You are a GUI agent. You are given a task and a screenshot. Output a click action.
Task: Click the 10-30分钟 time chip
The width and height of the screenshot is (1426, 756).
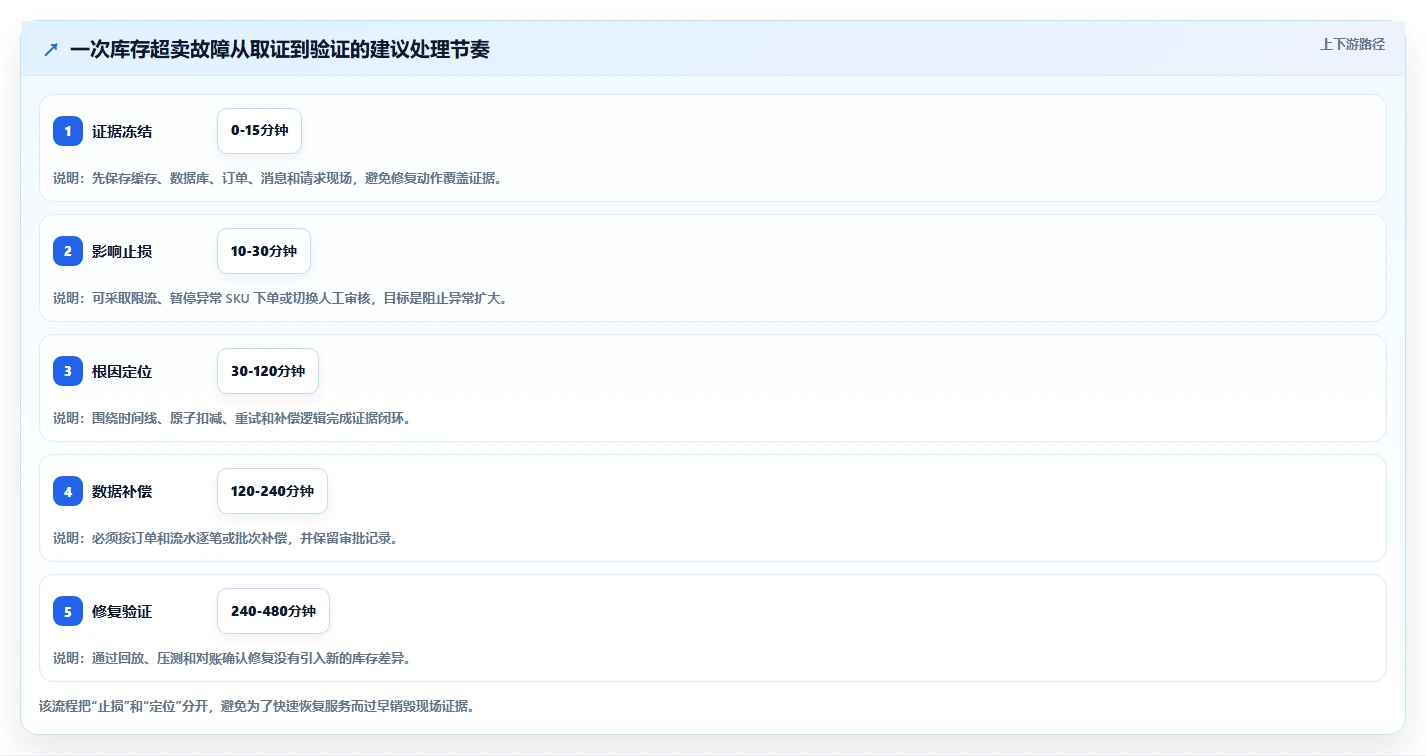pyautogui.click(x=264, y=251)
